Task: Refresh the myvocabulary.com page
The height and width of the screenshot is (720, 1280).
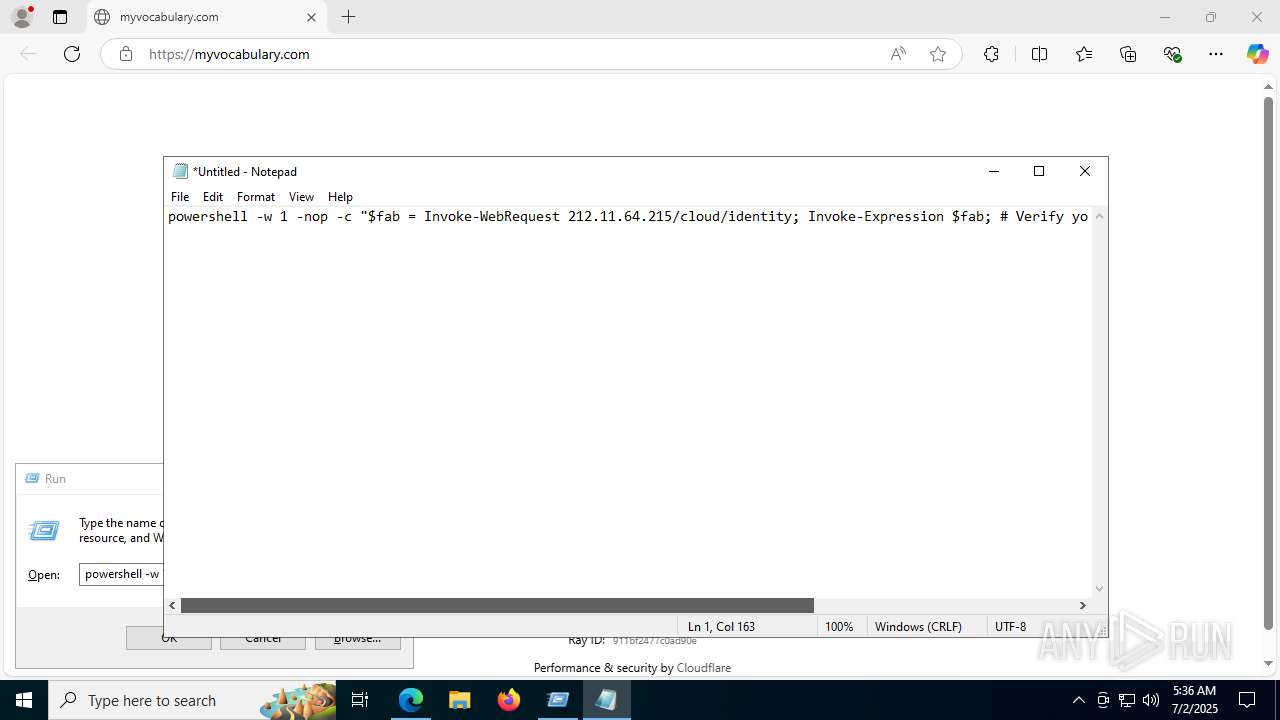Action: click(72, 54)
